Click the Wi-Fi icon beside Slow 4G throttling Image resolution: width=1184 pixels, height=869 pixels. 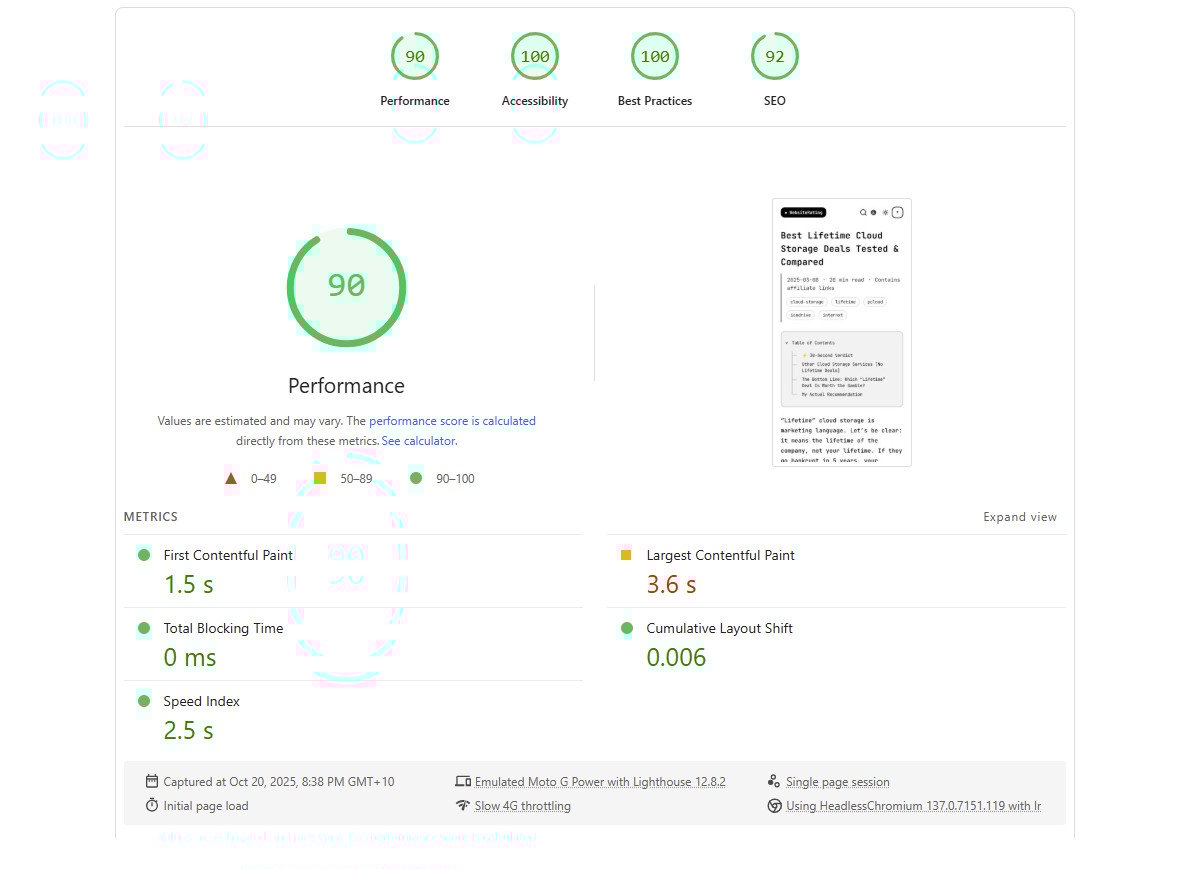coord(462,806)
